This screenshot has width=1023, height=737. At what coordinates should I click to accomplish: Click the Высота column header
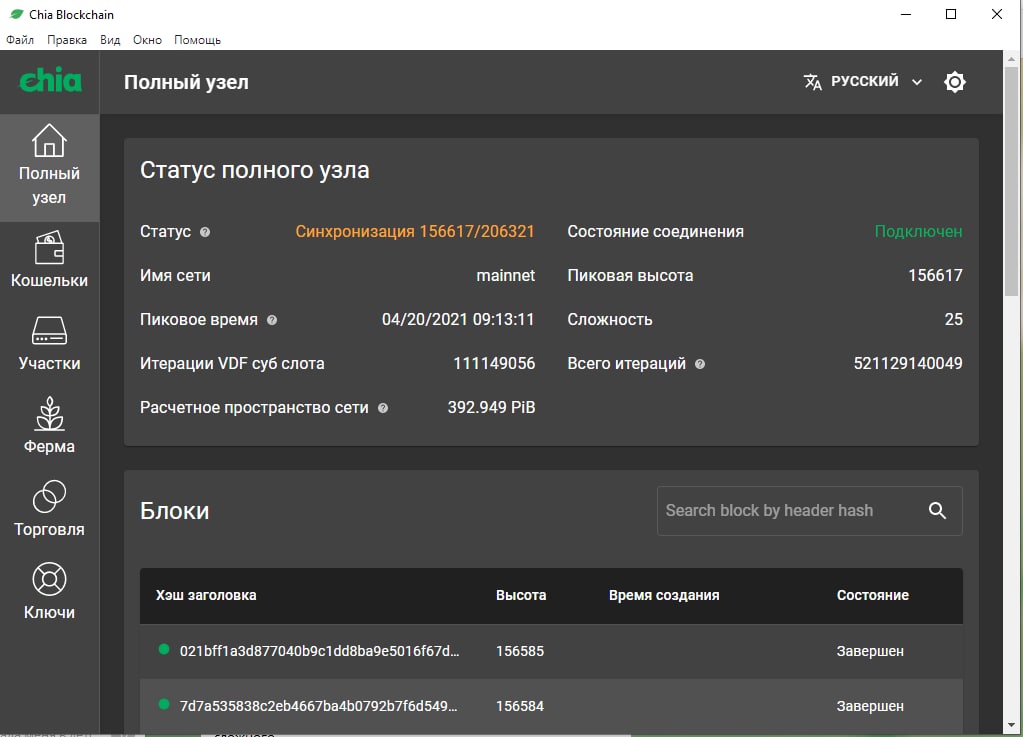[521, 595]
